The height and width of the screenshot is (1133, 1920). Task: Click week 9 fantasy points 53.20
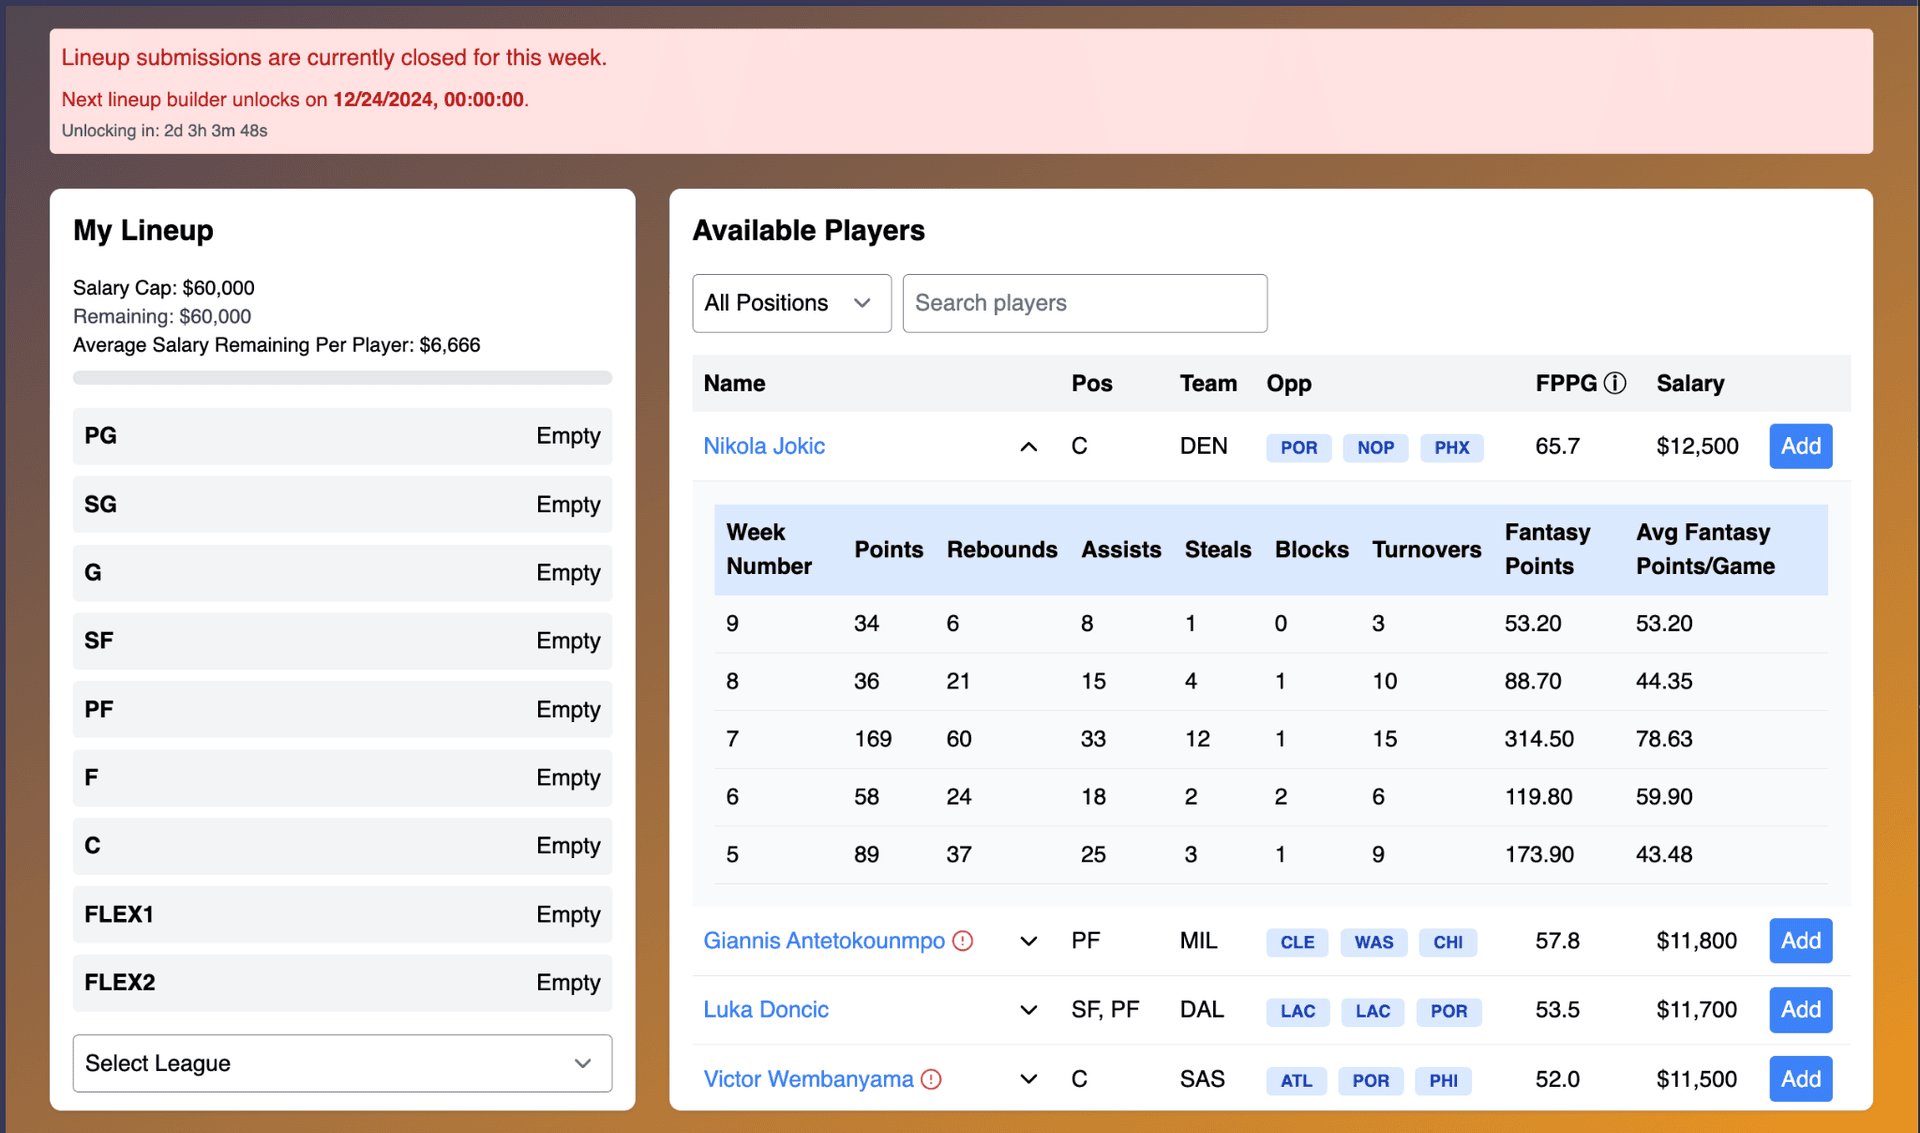pos(1533,624)
